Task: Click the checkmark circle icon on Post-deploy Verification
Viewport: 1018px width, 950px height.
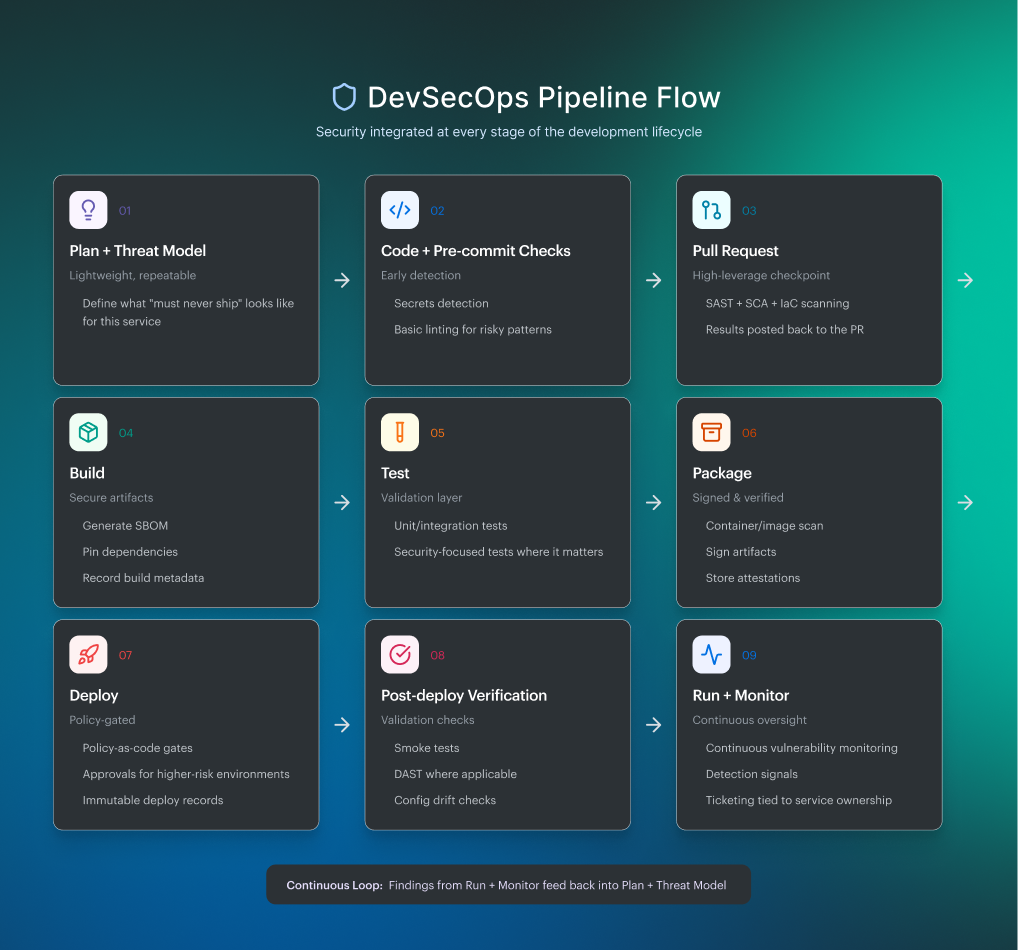Action: tap(400, 654)
